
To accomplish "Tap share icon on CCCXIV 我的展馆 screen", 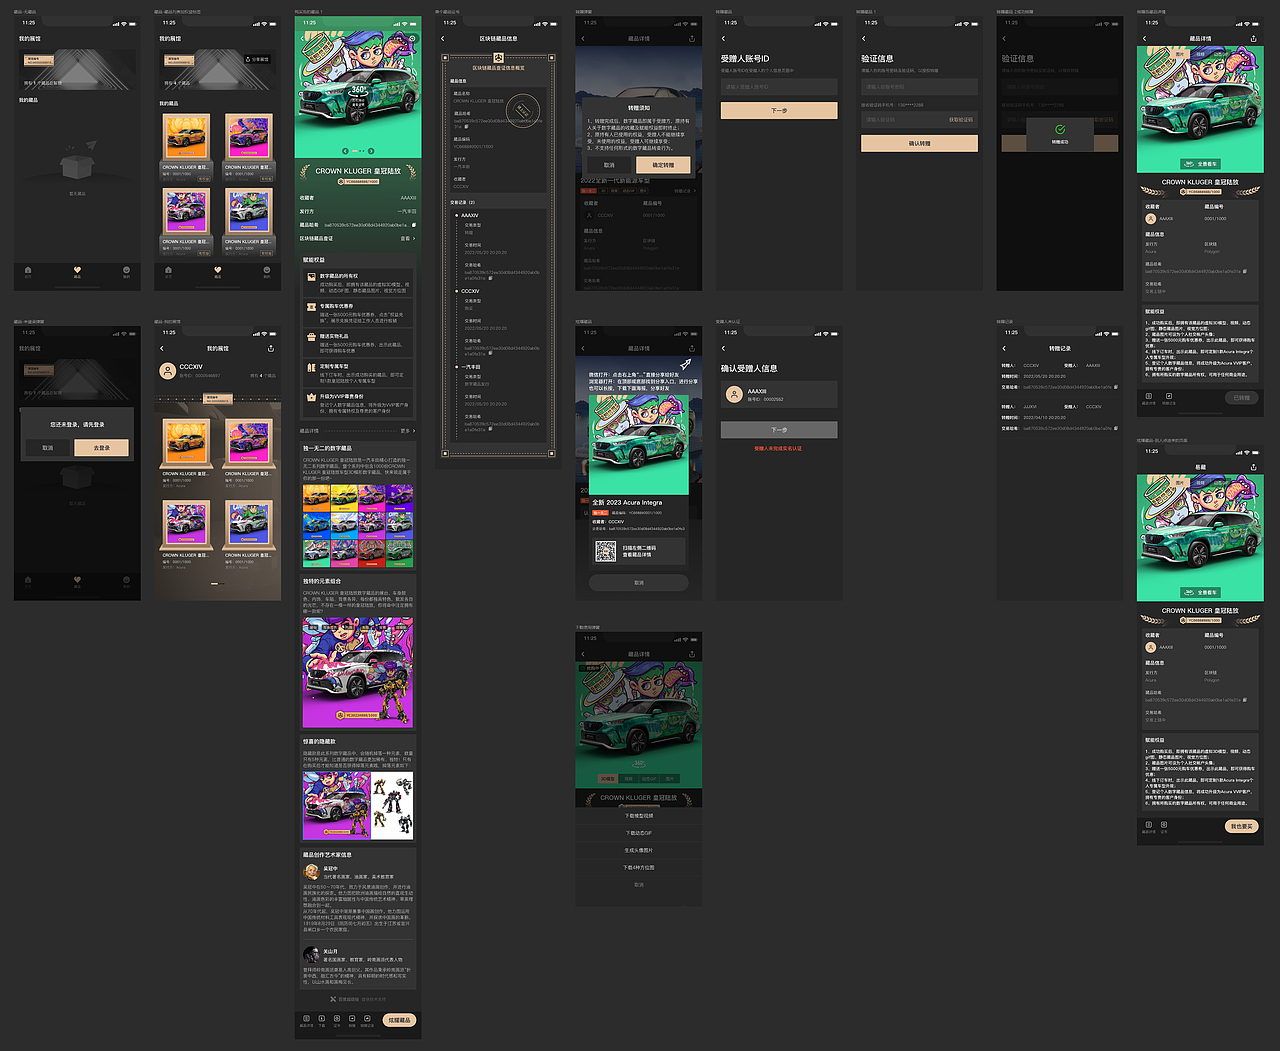I will (x=271, y=348).
